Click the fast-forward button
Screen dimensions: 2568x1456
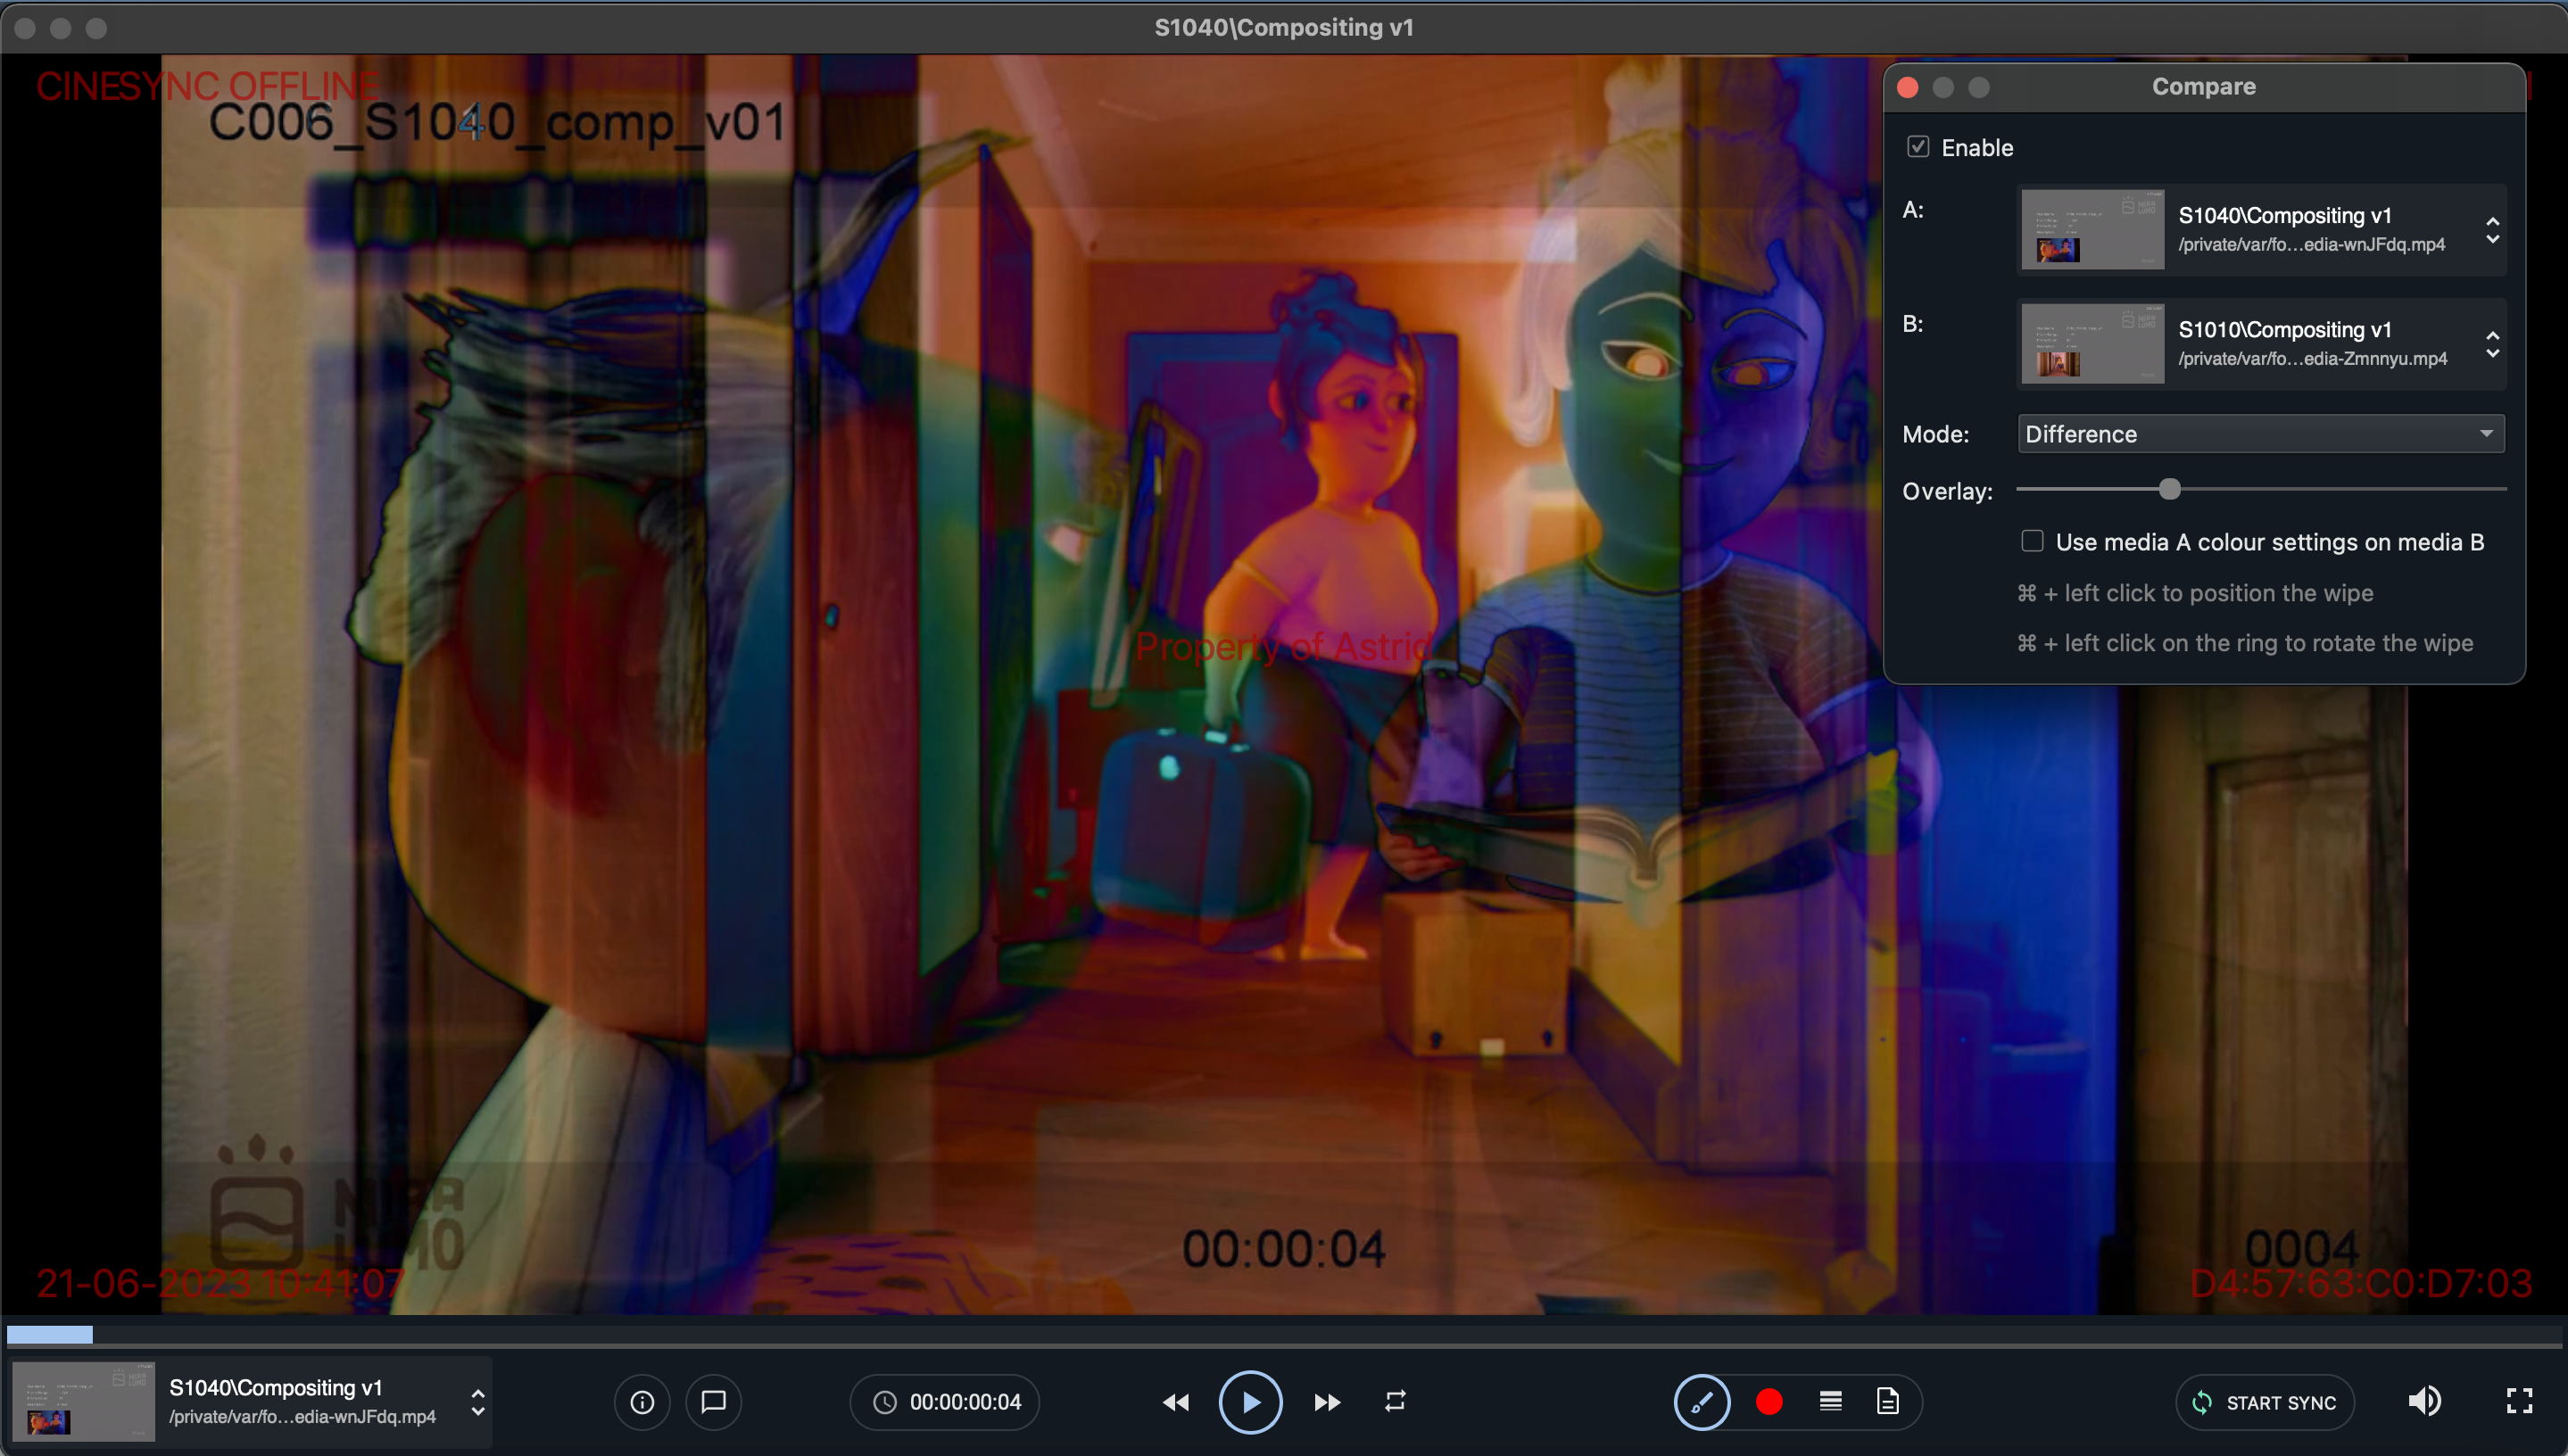point(1327,1402)
